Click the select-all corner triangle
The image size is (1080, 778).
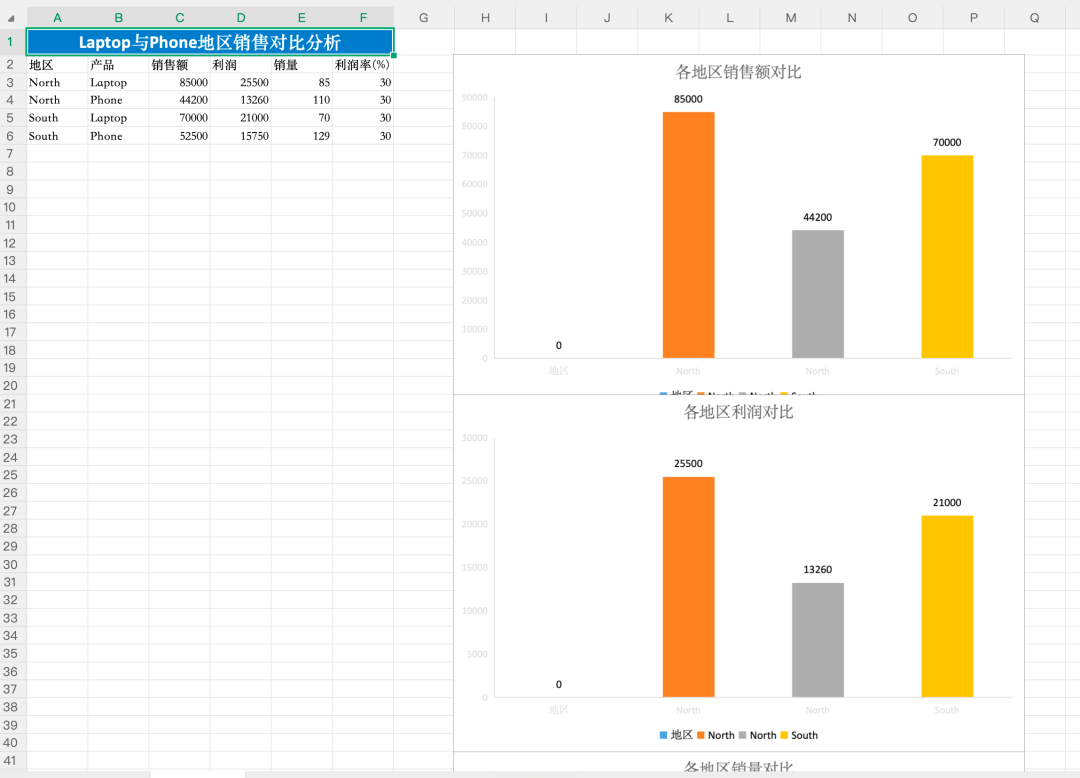click(x=10, y=18)
